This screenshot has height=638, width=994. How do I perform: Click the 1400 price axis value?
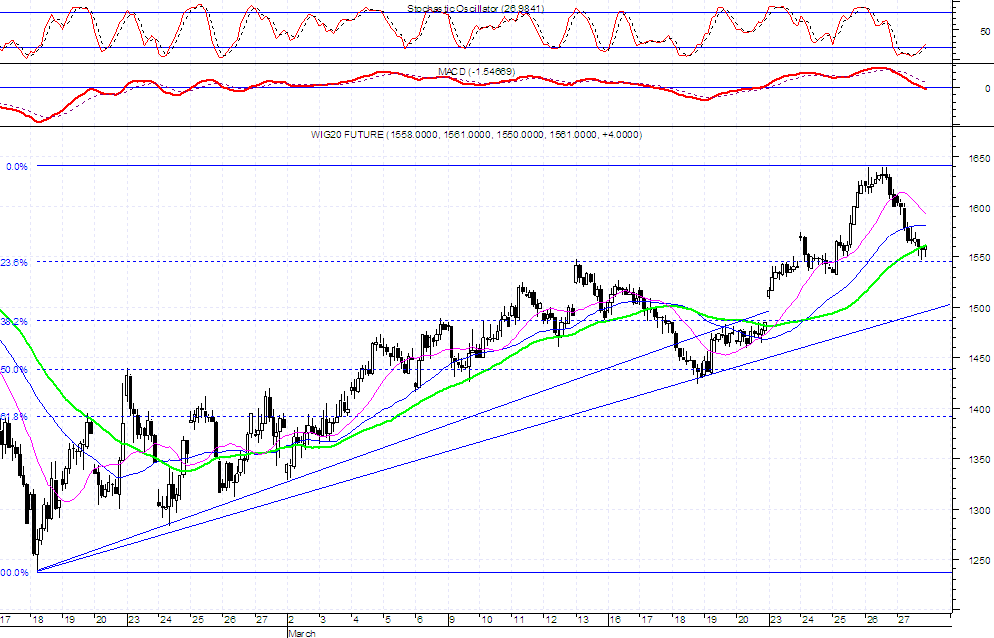(x=979, y=409)
